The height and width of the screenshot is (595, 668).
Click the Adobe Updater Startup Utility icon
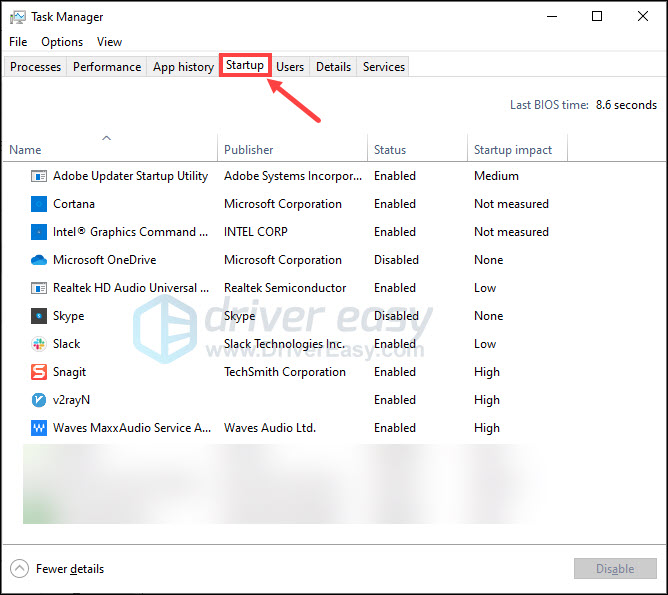(x=39, y=176)
